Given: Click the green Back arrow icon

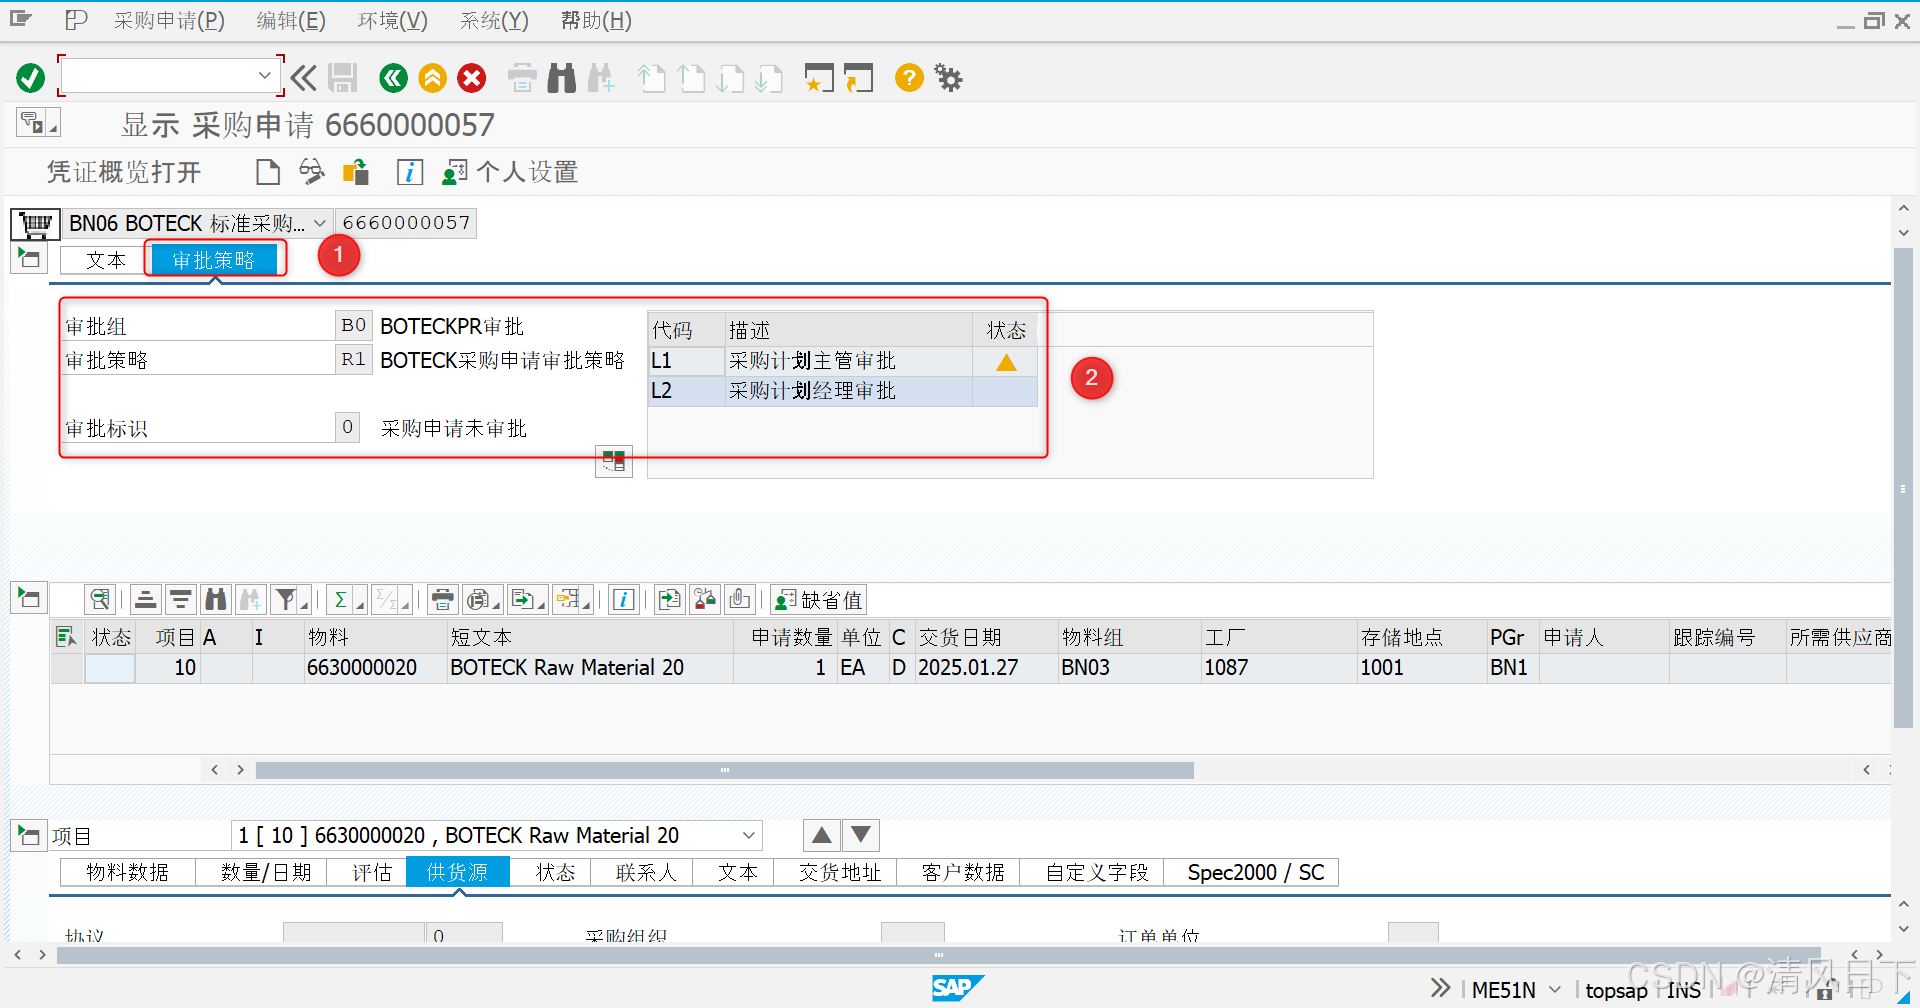Looking at the screenshot, I should [393, 77].
